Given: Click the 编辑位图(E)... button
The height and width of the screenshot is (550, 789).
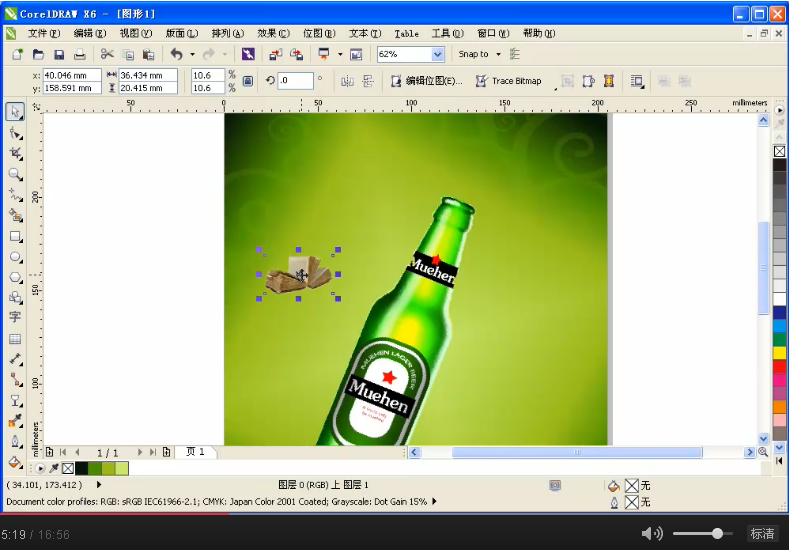Looking at the screenshot, I should [427, 81].
